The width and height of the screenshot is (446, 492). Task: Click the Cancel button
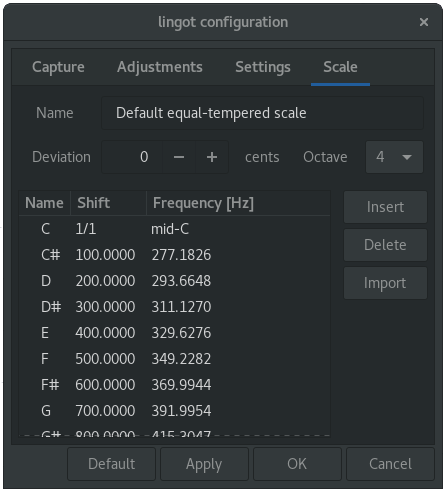pos(390,464)
